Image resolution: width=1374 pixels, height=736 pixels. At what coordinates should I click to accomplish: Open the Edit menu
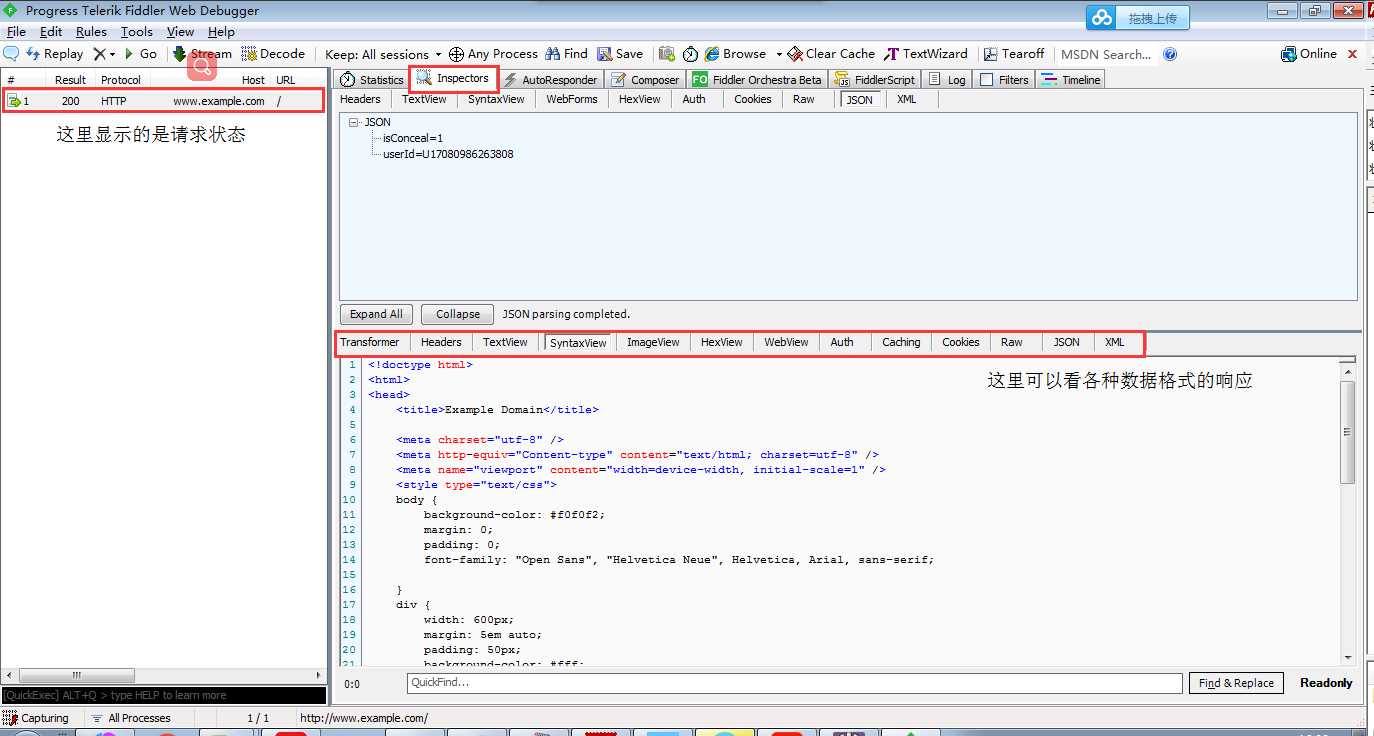coord(51,32)
